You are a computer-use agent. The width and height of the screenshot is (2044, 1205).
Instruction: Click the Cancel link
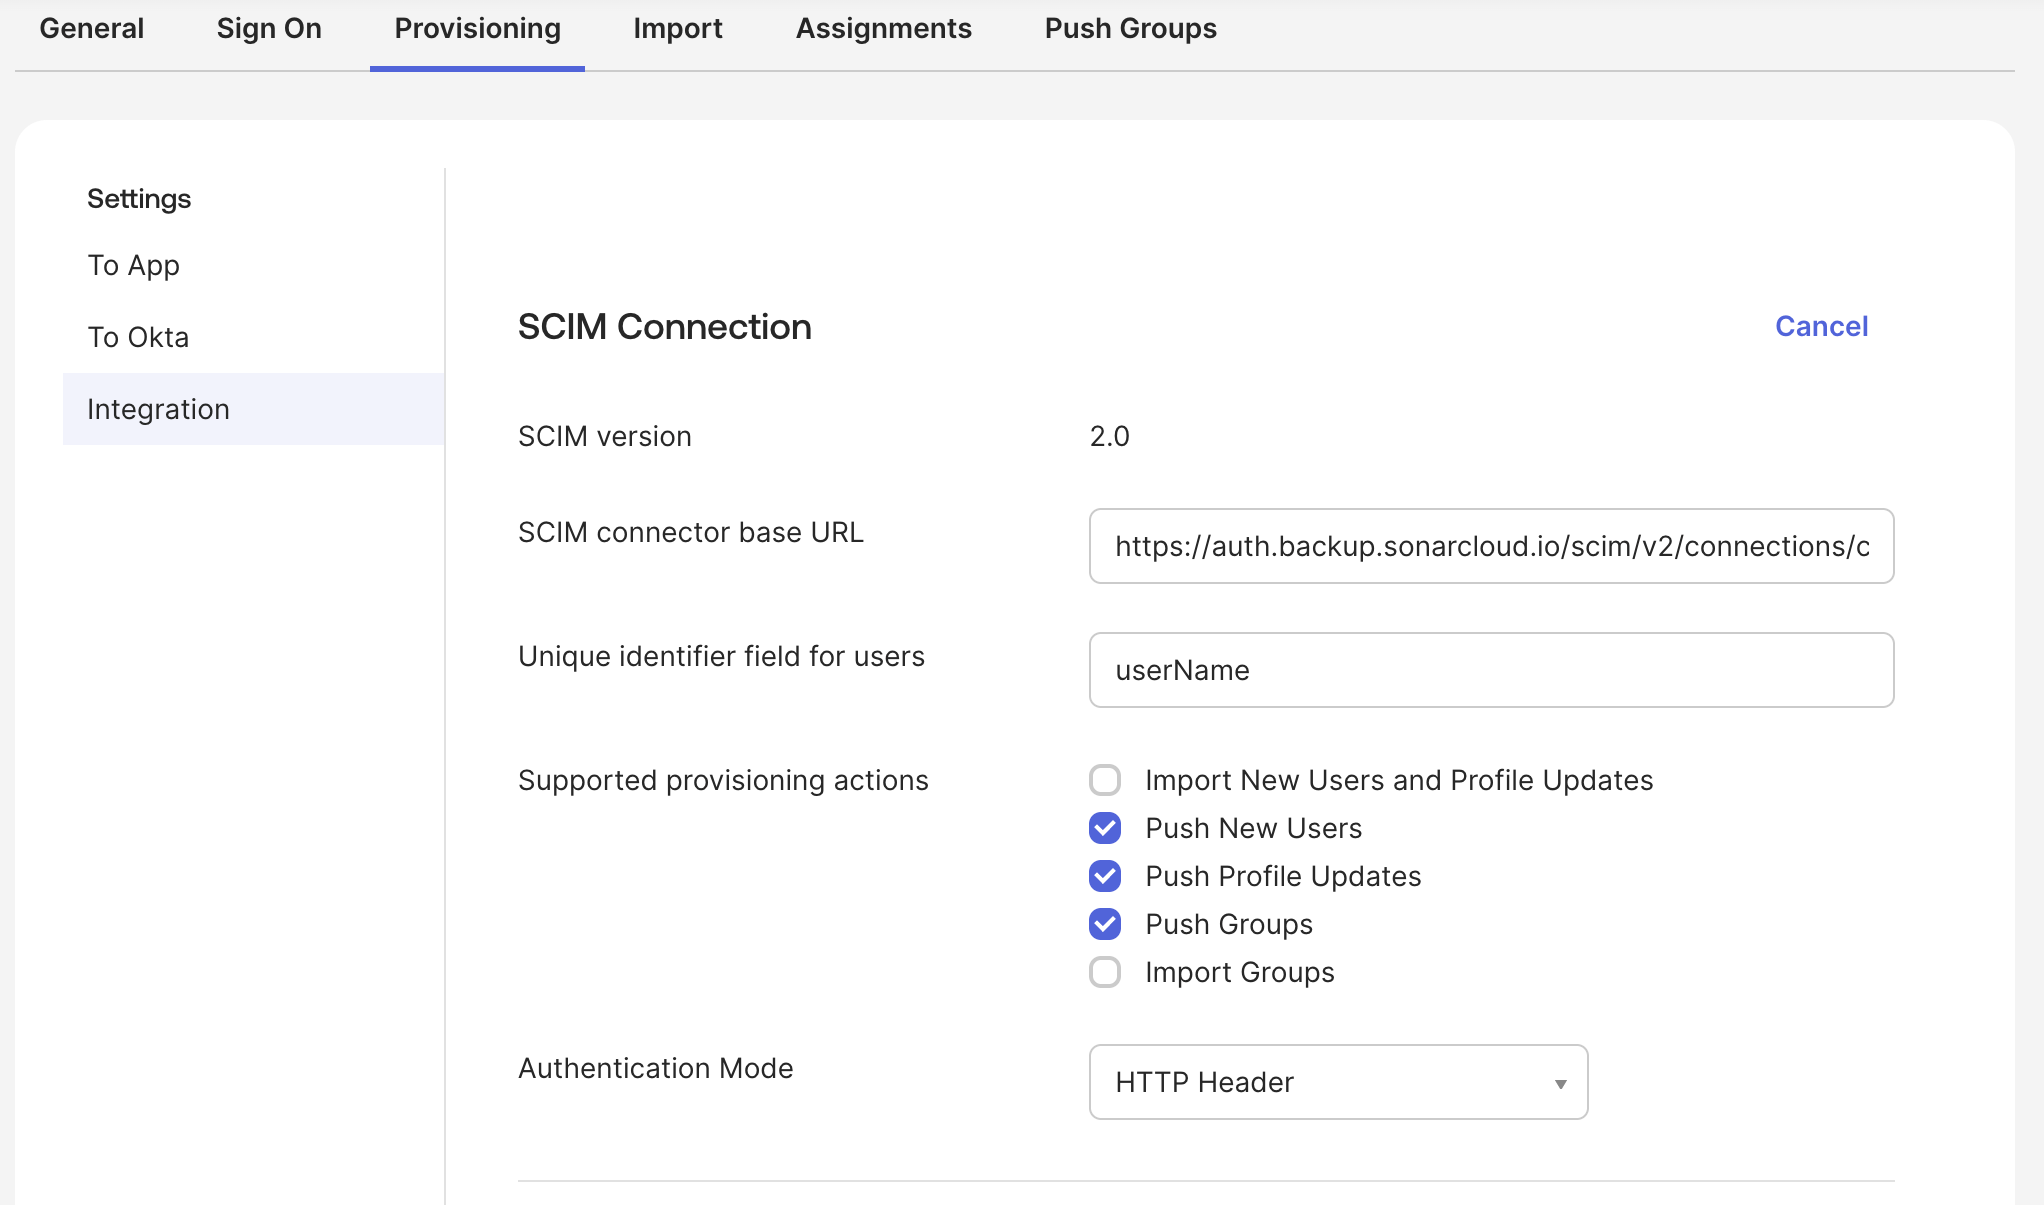[1821, 326]
